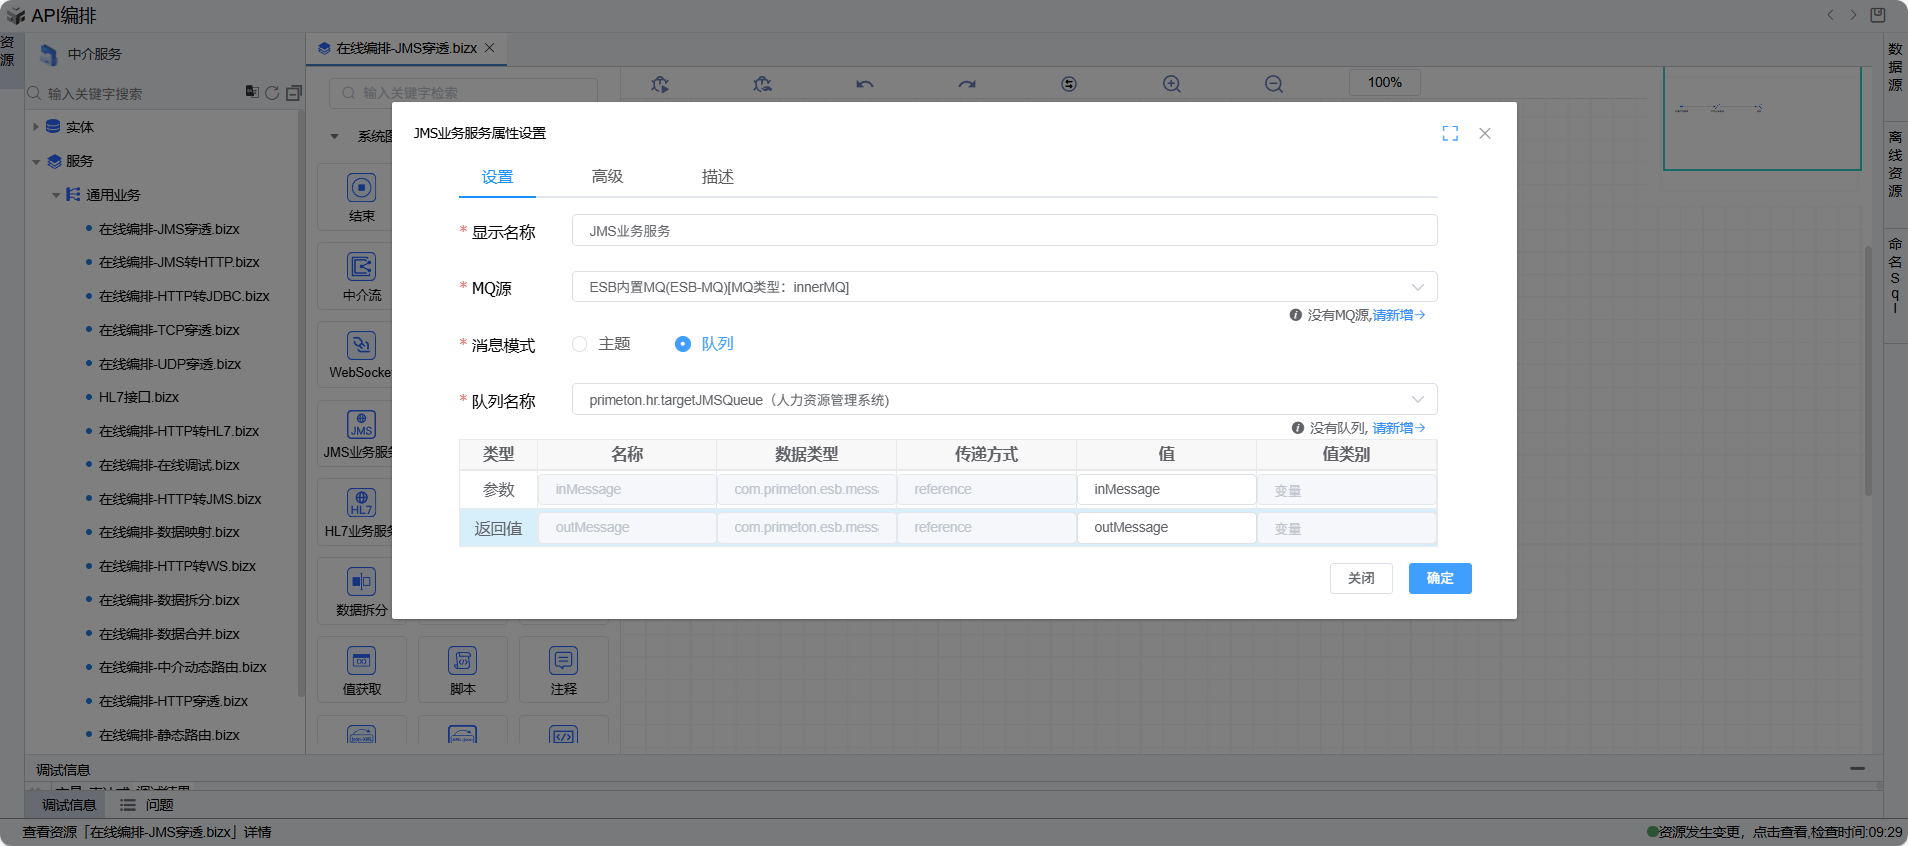Click the refresh icon in the resource panel
Viewport: 1908px width, 846px height.
pyautogui.click(x=272, y=93)
